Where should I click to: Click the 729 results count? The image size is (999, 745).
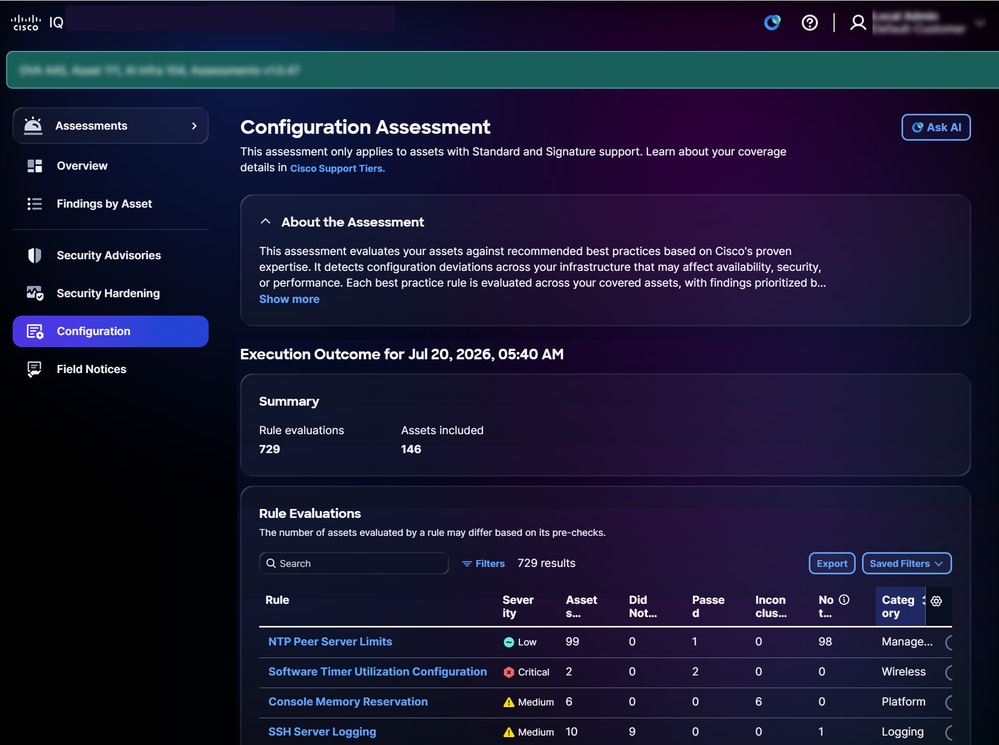546,563
